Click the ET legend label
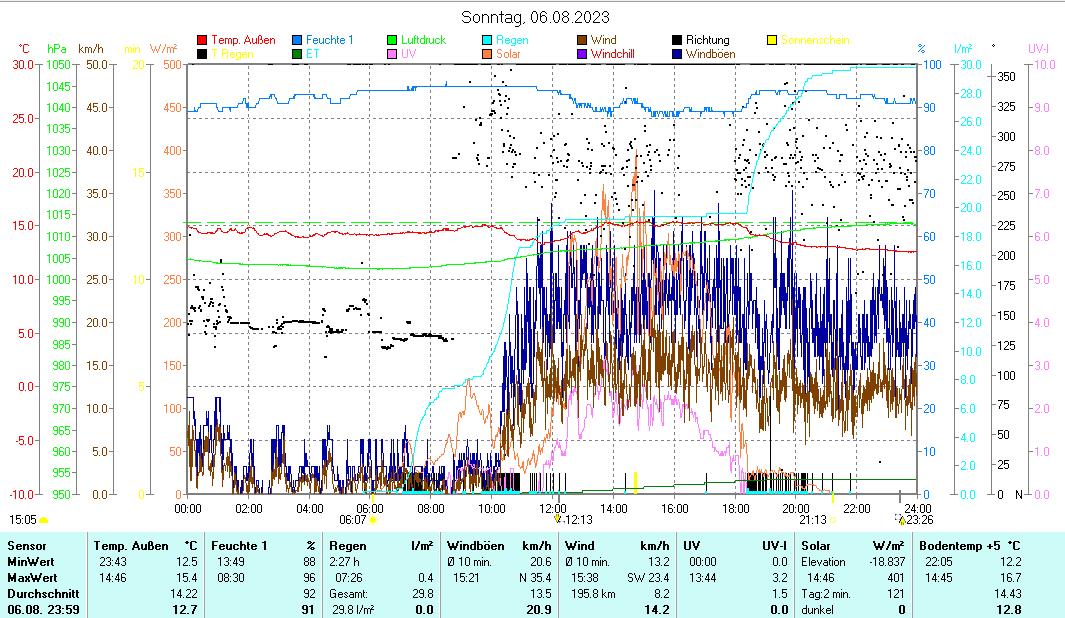 coord(313,54)
